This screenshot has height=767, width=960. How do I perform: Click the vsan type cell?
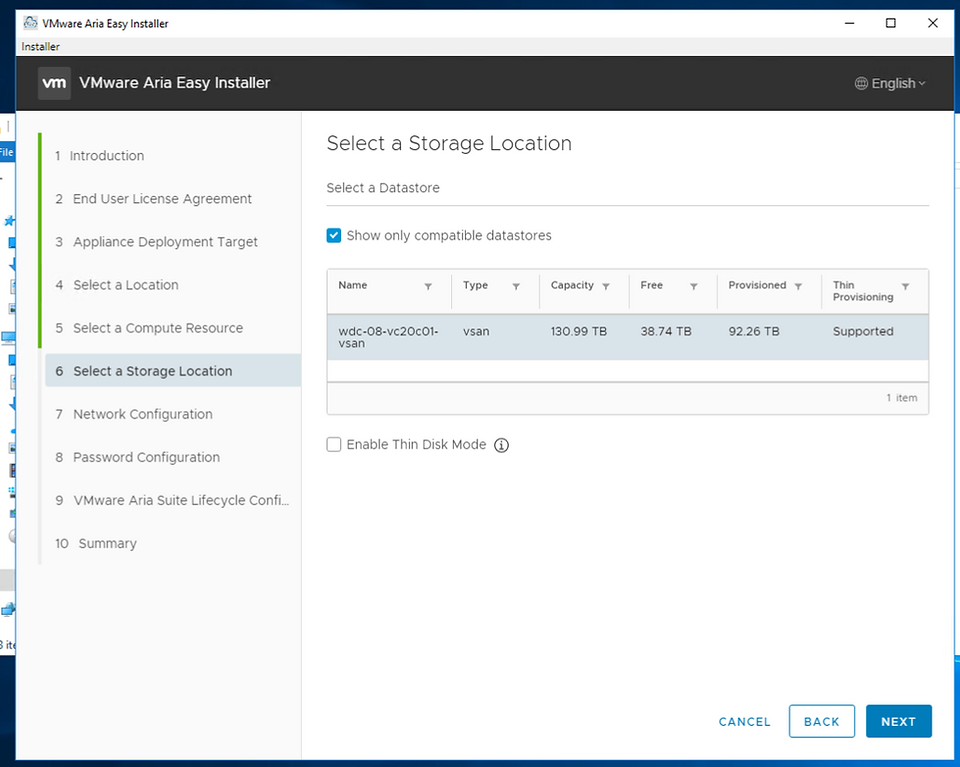coord(476,331)
